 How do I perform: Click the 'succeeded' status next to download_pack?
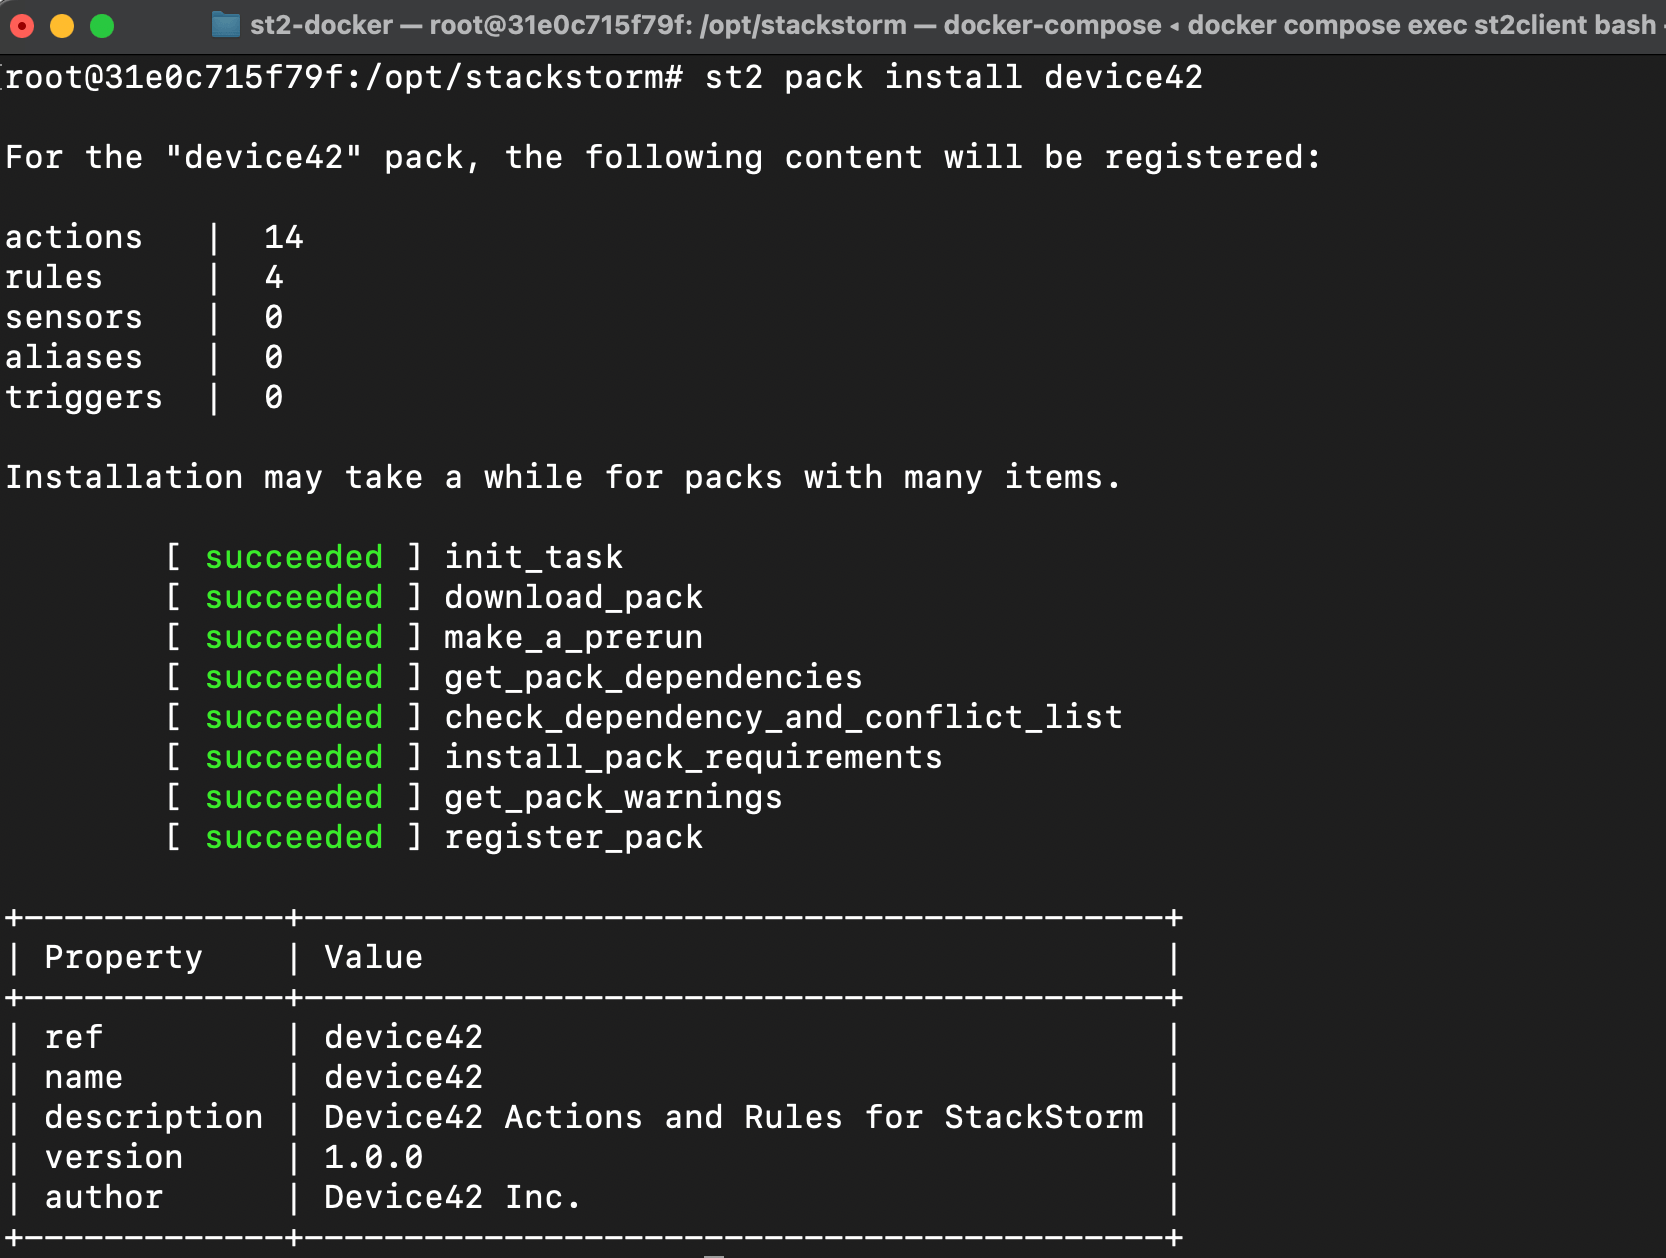[293, 597]
